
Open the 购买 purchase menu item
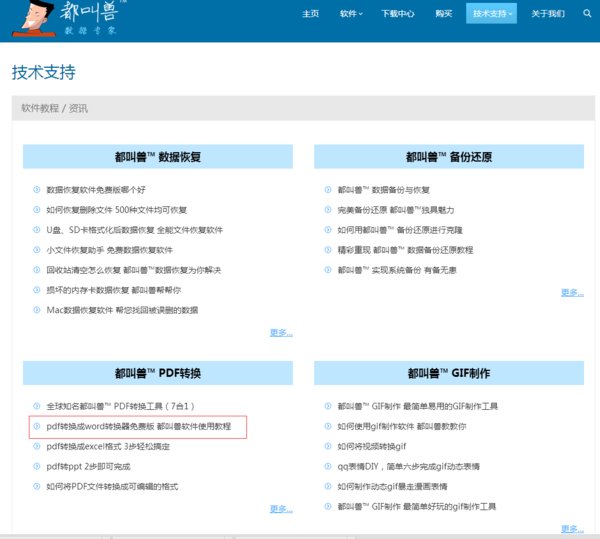point(444,14)
